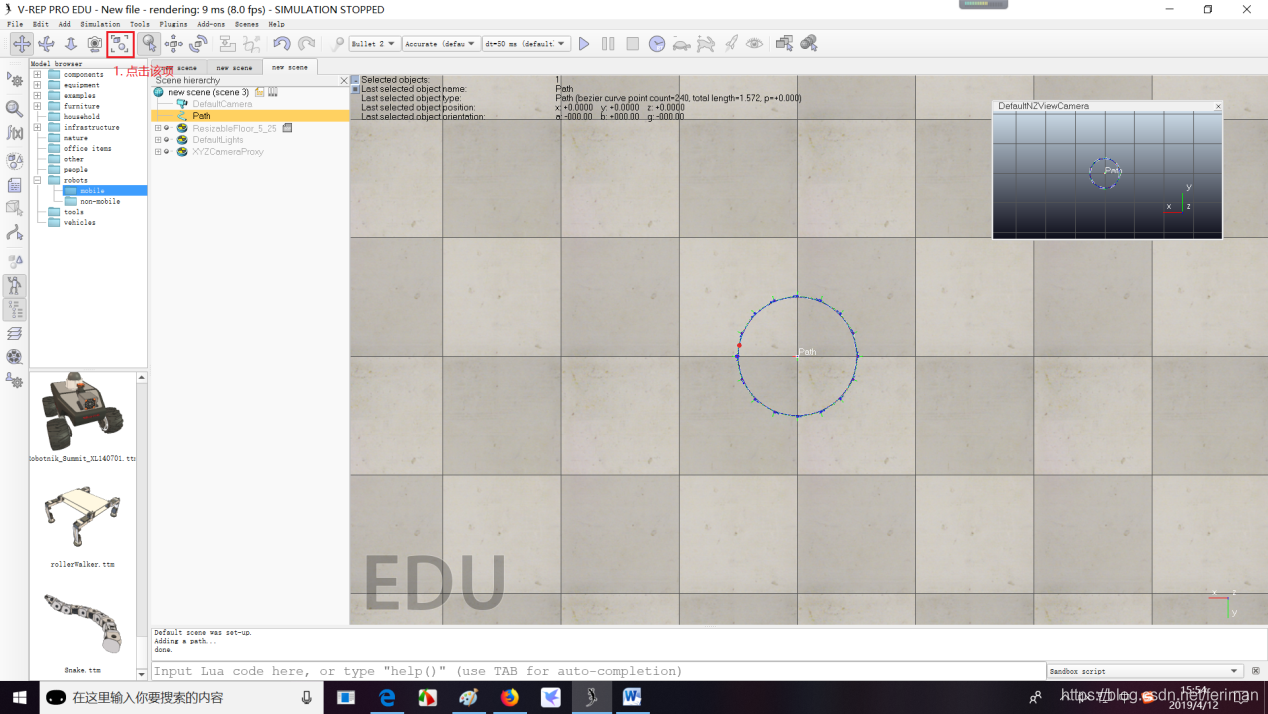Open the Accurate dynamics settings dropdown
This screenshot has width=1268, height=714.
[441, 44]
